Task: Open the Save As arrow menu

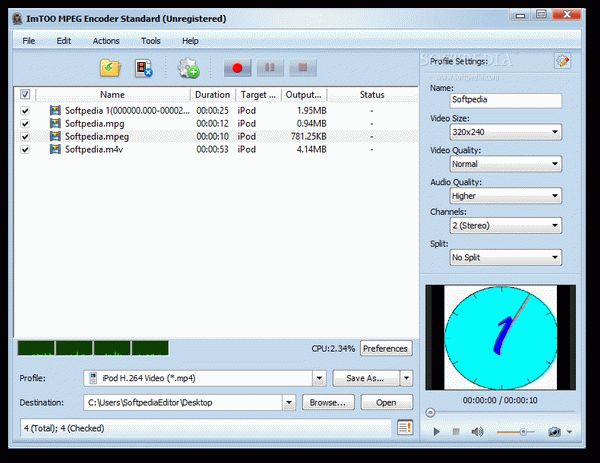Action: pos(406,378)
